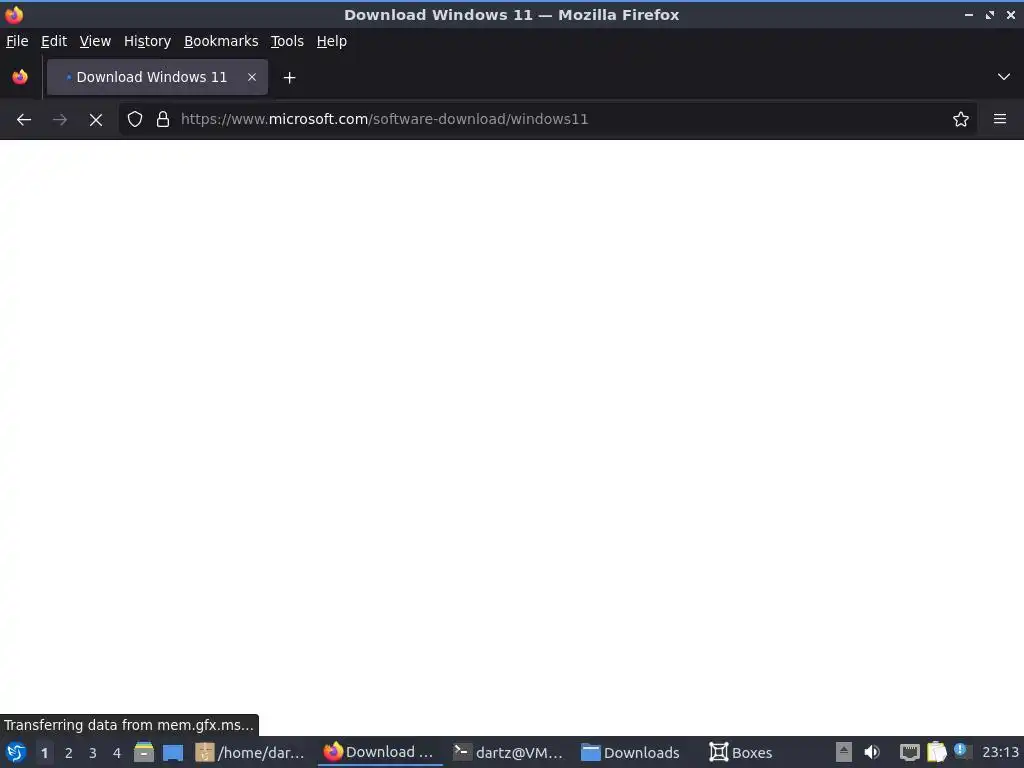The image size is (1024, 768).
Task: Click the show desktop panel icon
Action: coord(173,752)
